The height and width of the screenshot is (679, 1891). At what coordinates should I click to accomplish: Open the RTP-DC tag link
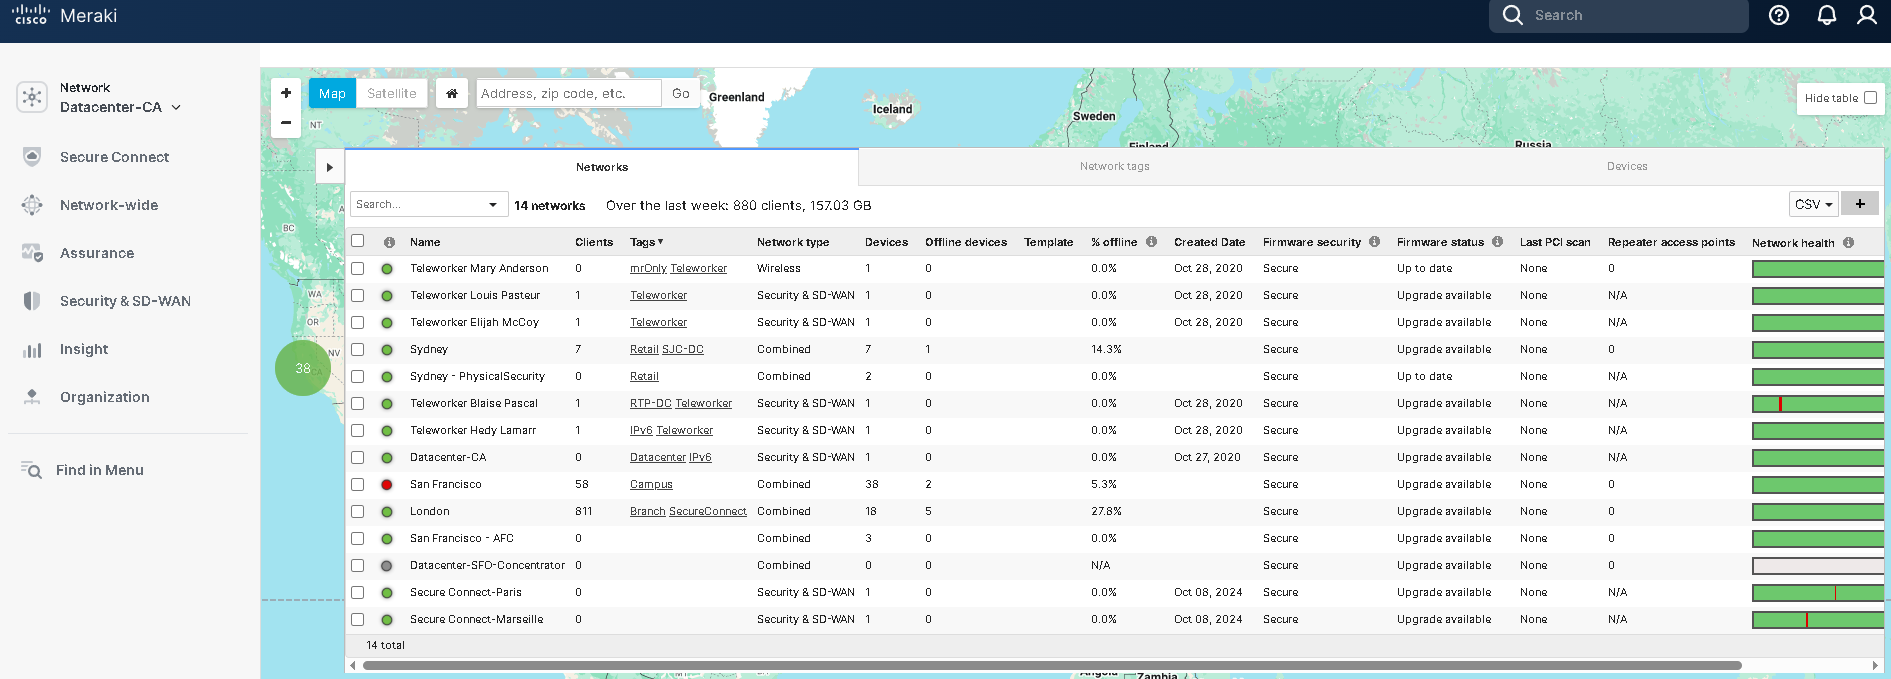(651, 403)
